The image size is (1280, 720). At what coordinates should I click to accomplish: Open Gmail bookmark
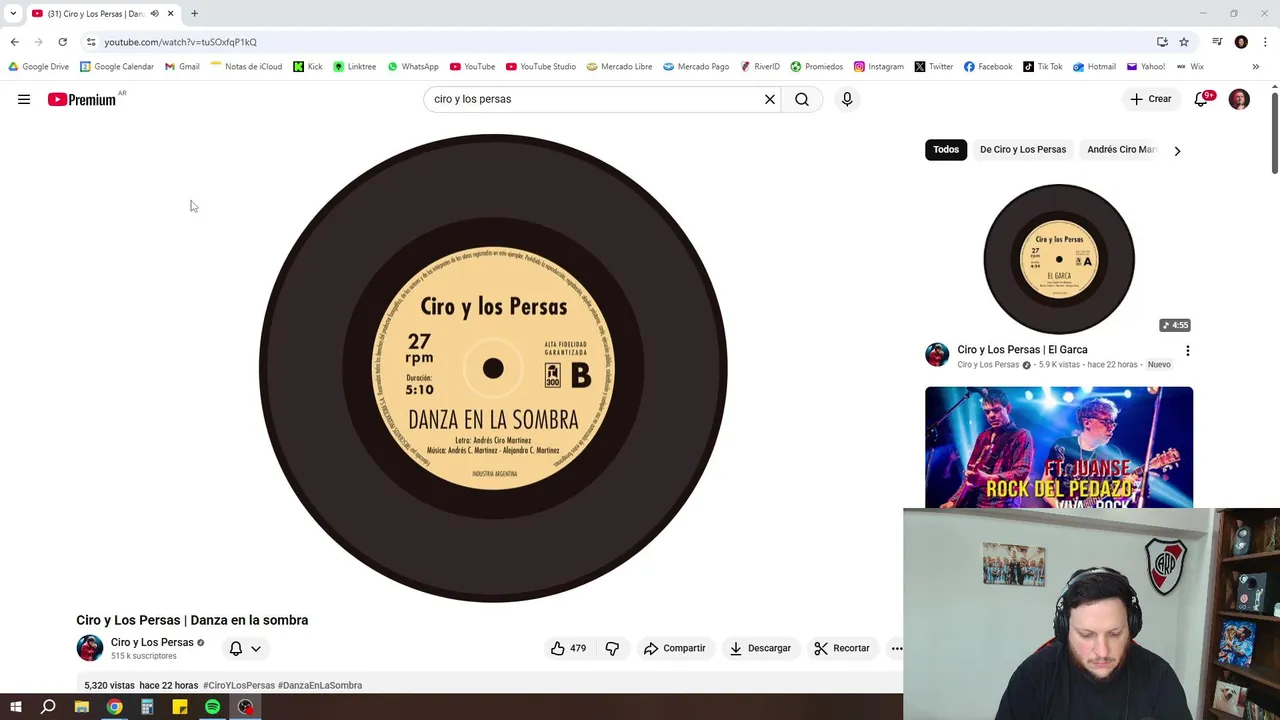tap(182, 67)
